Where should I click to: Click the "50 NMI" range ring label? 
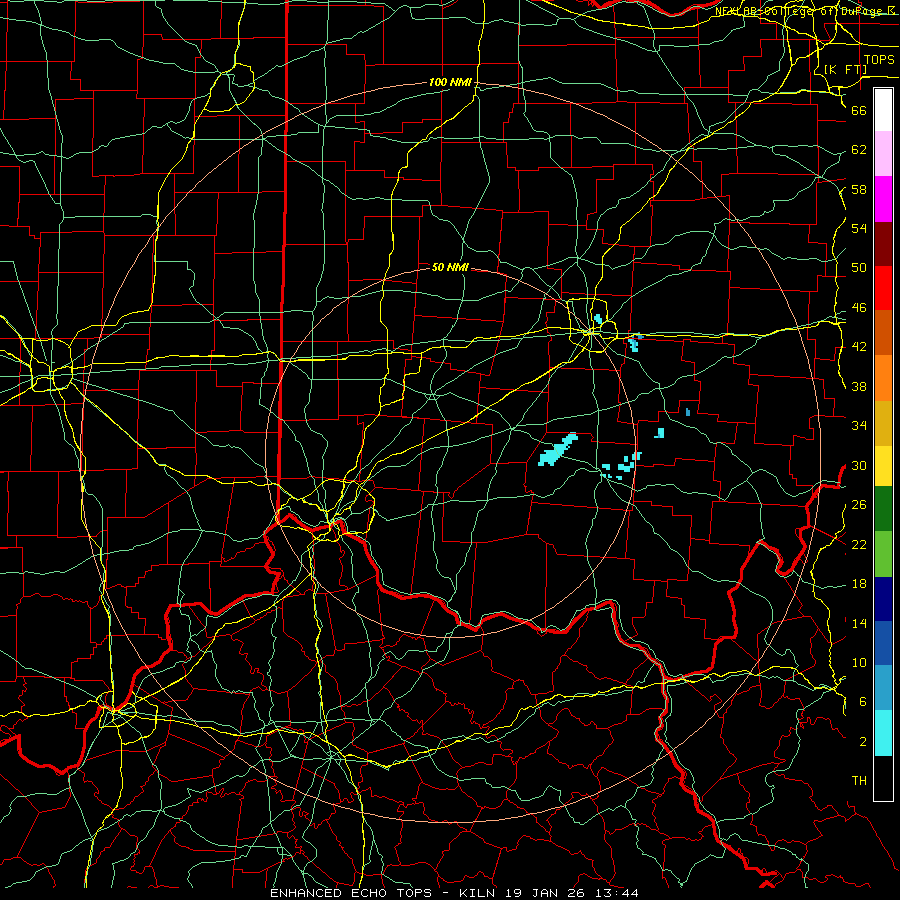click(x=450, y=267)
